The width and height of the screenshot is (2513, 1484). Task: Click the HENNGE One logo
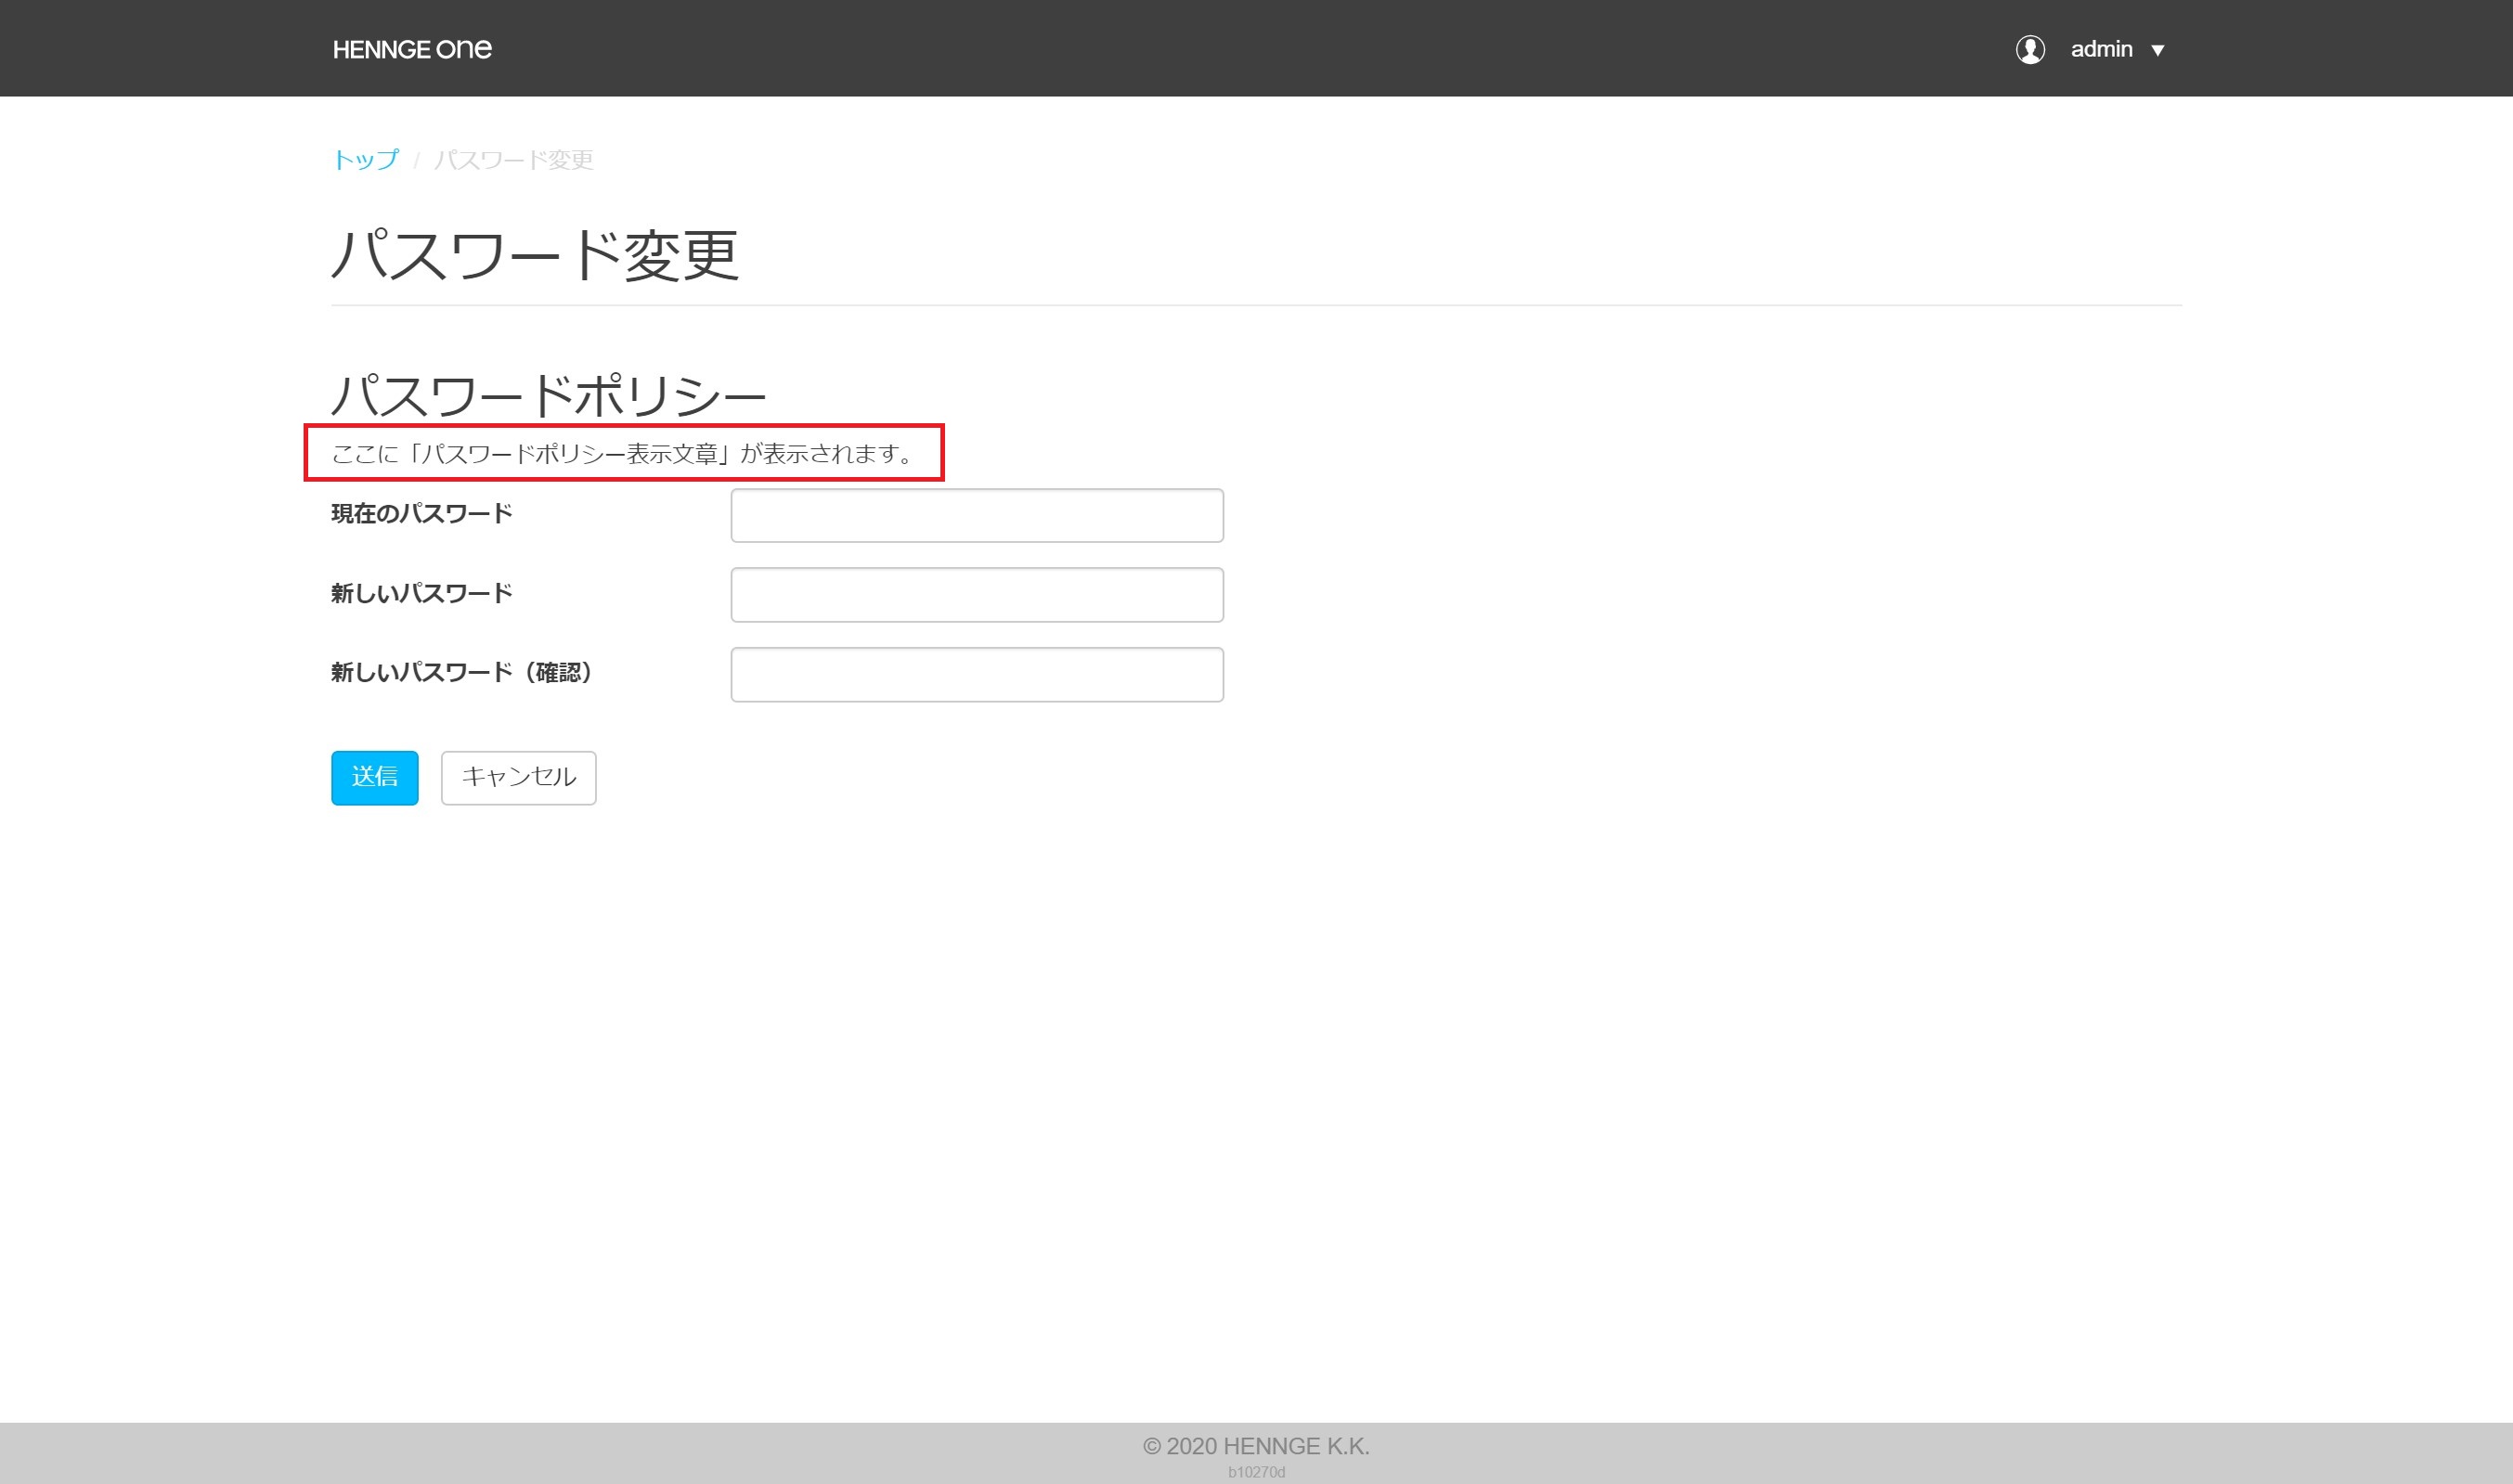412,49
